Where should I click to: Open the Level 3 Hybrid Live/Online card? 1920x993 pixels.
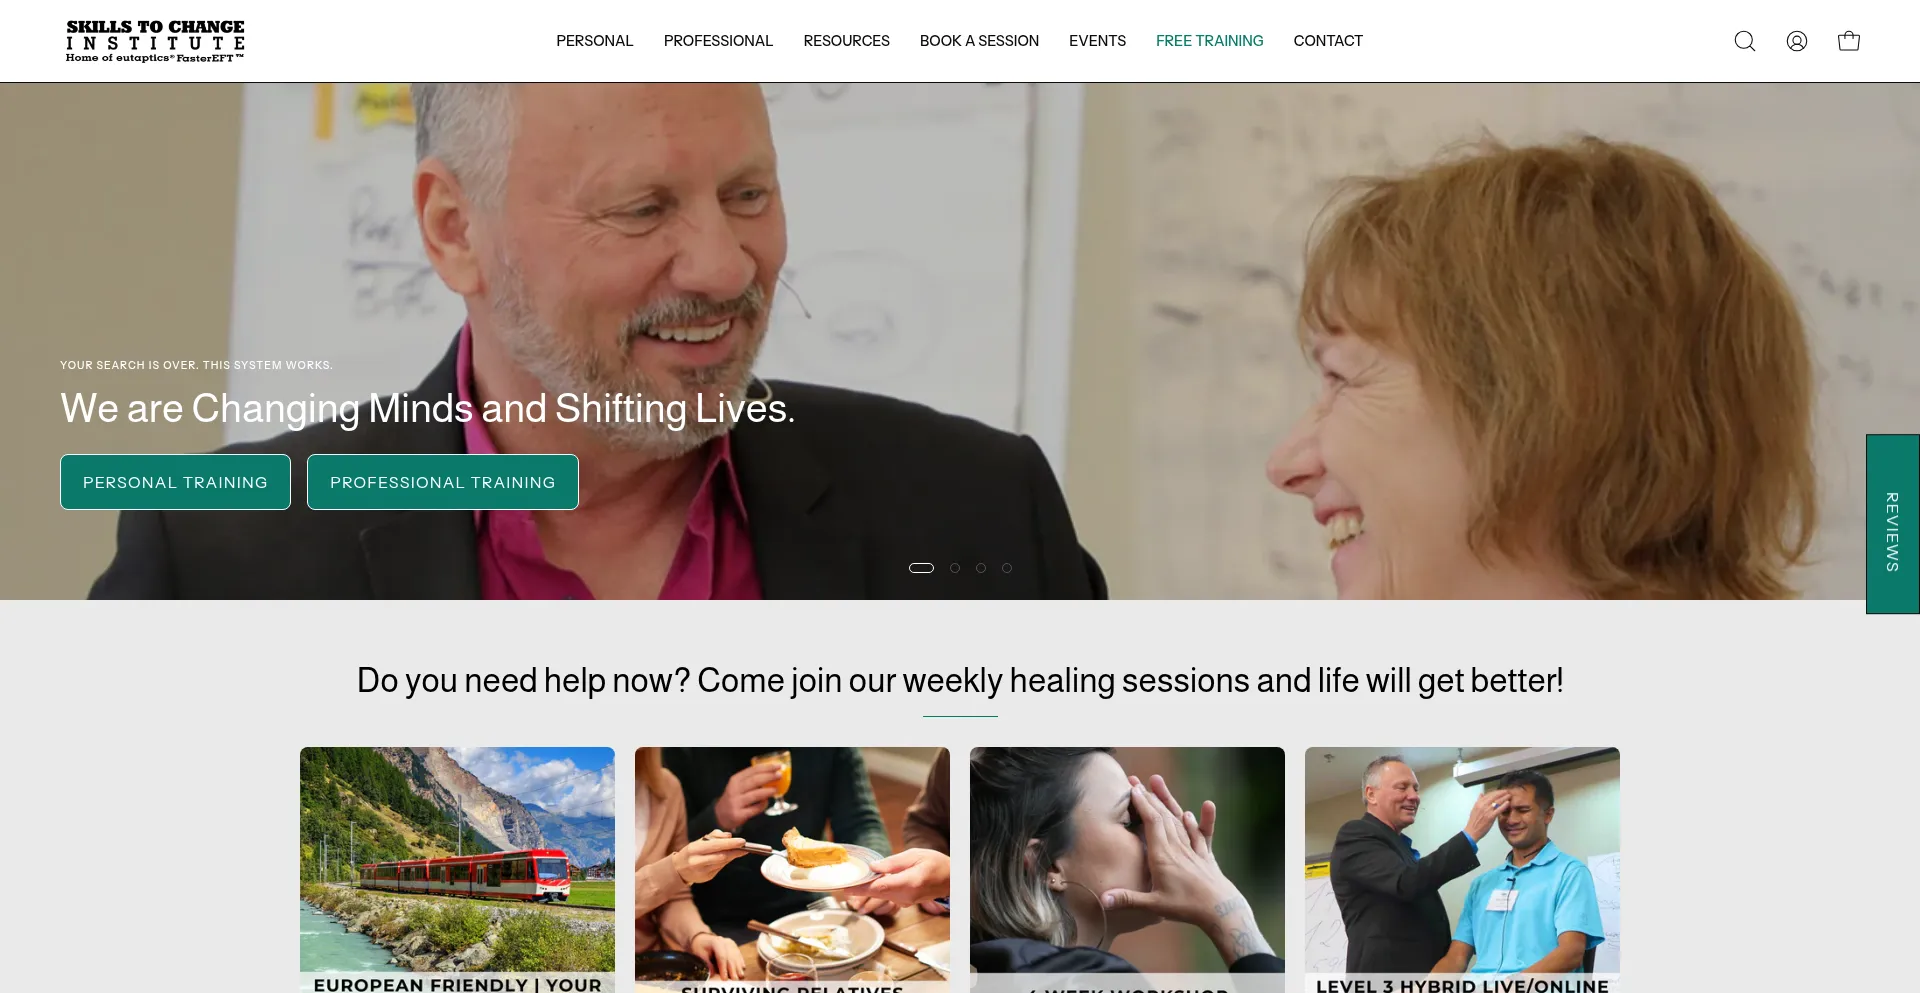point(1462,870)
